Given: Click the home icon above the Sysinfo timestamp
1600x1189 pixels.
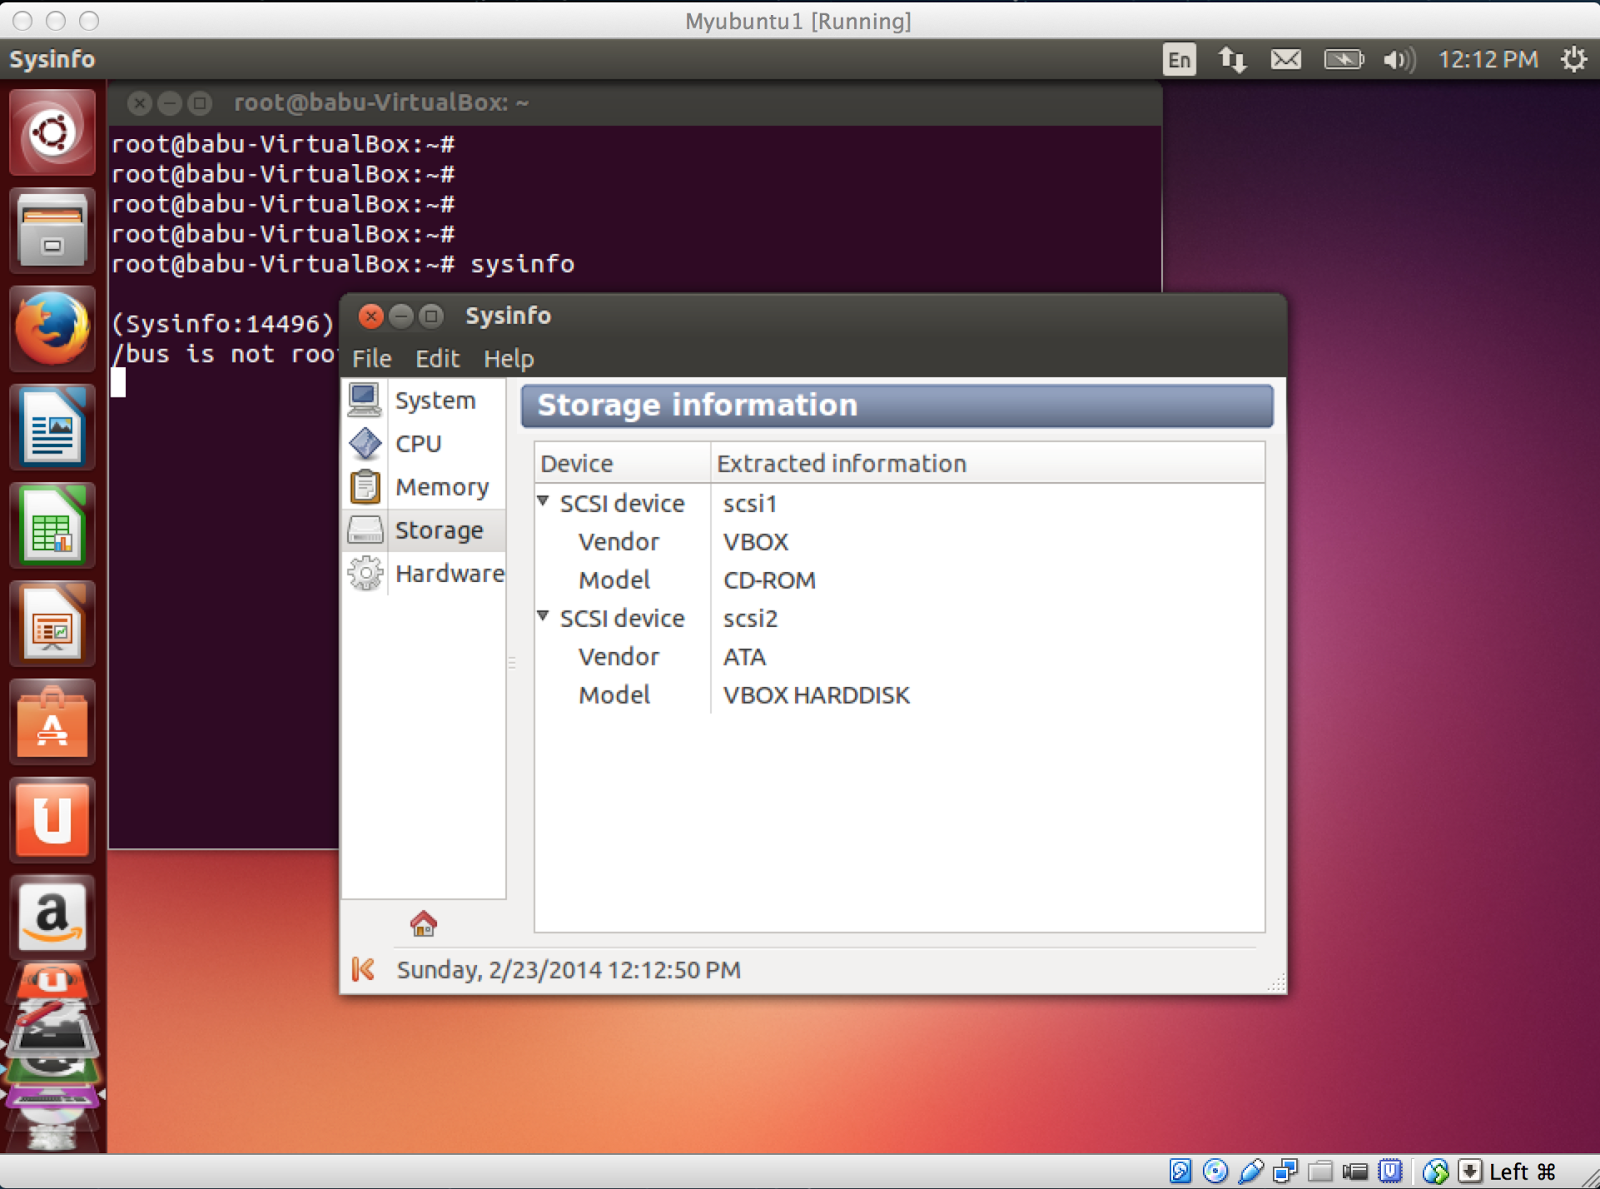Looking at the screenshot, I should coord(423,923).
